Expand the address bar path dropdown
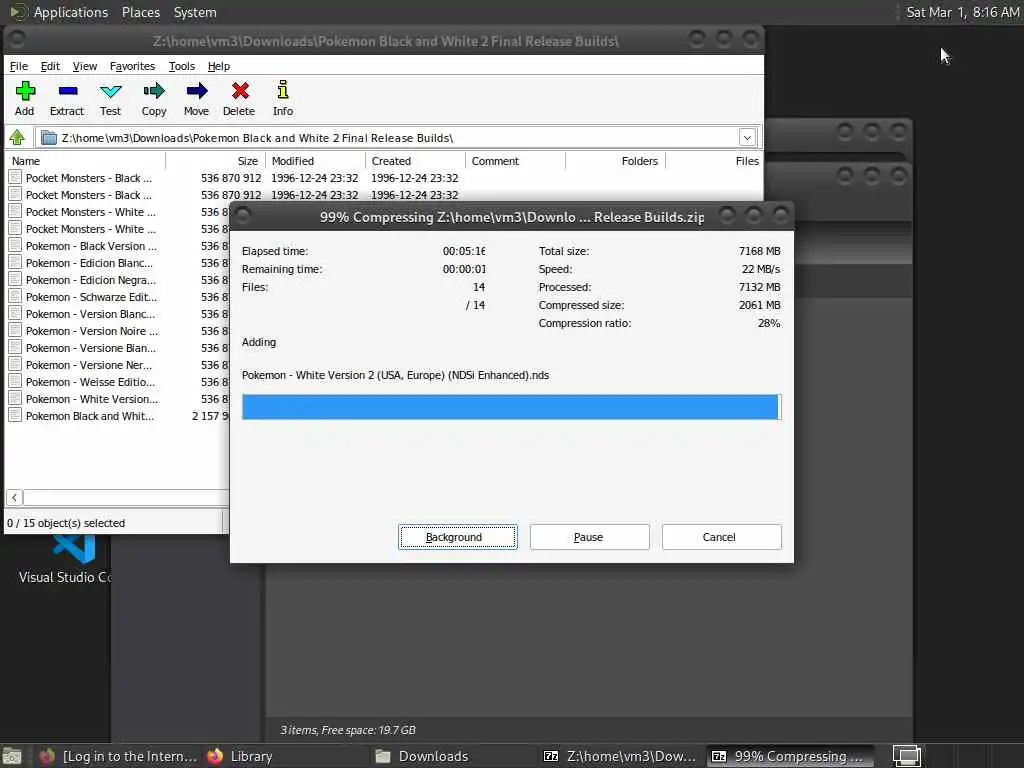1024x768 pixels. tap(747, 138)
